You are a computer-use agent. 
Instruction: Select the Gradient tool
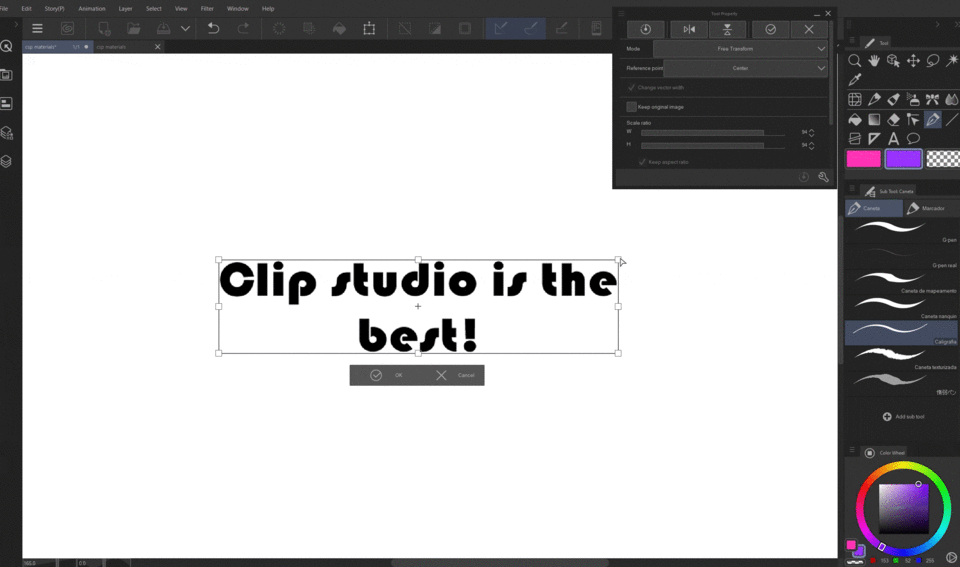point(874,119)
